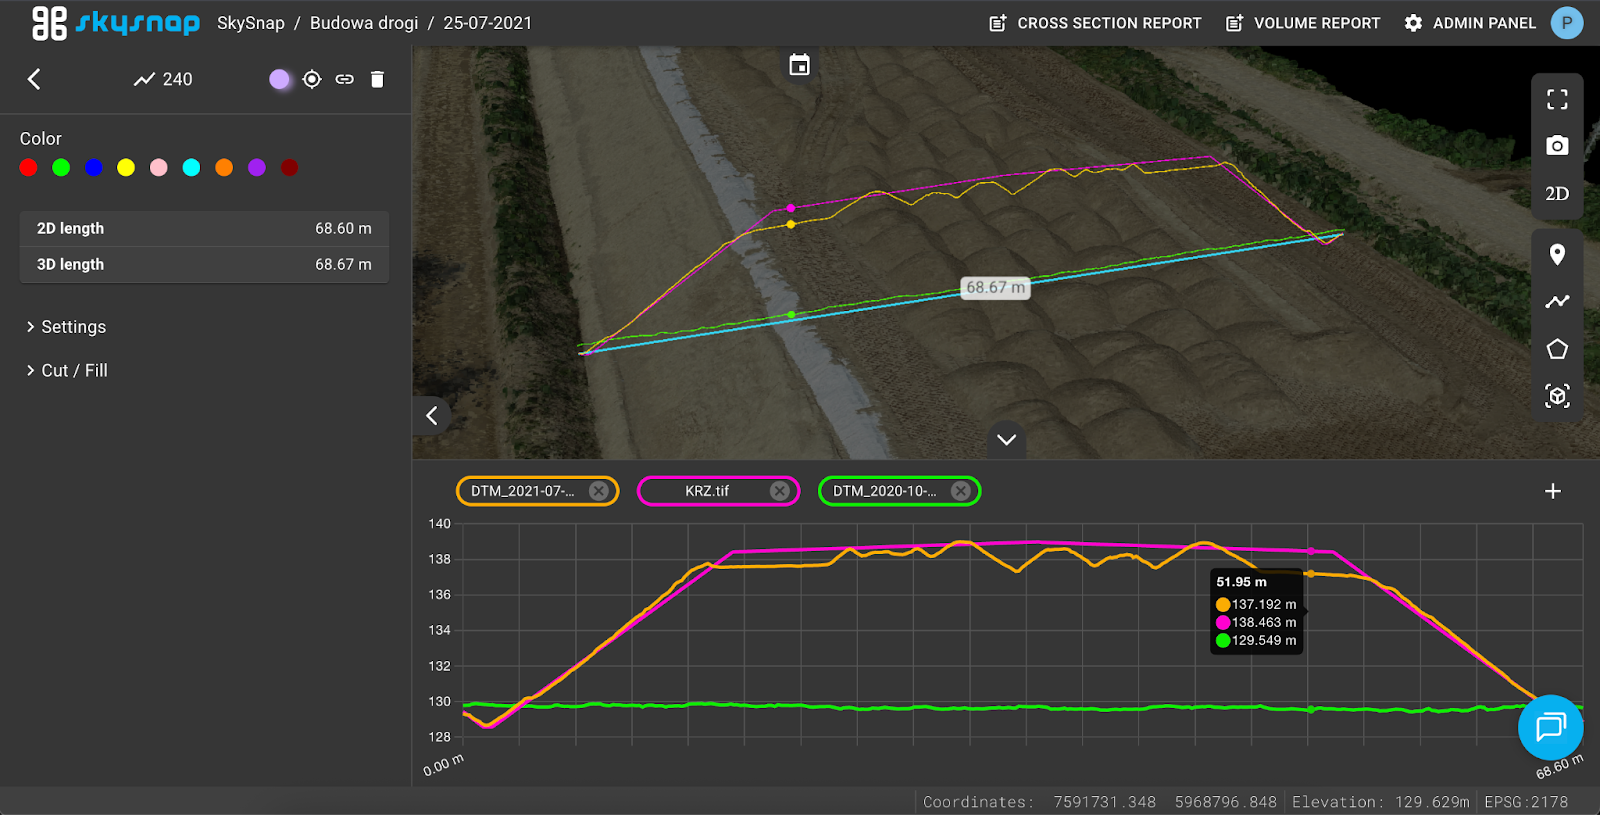Remove KRZ.tif layer from chart
This screenshot has width=1600, height=815.
click(780, 491)
